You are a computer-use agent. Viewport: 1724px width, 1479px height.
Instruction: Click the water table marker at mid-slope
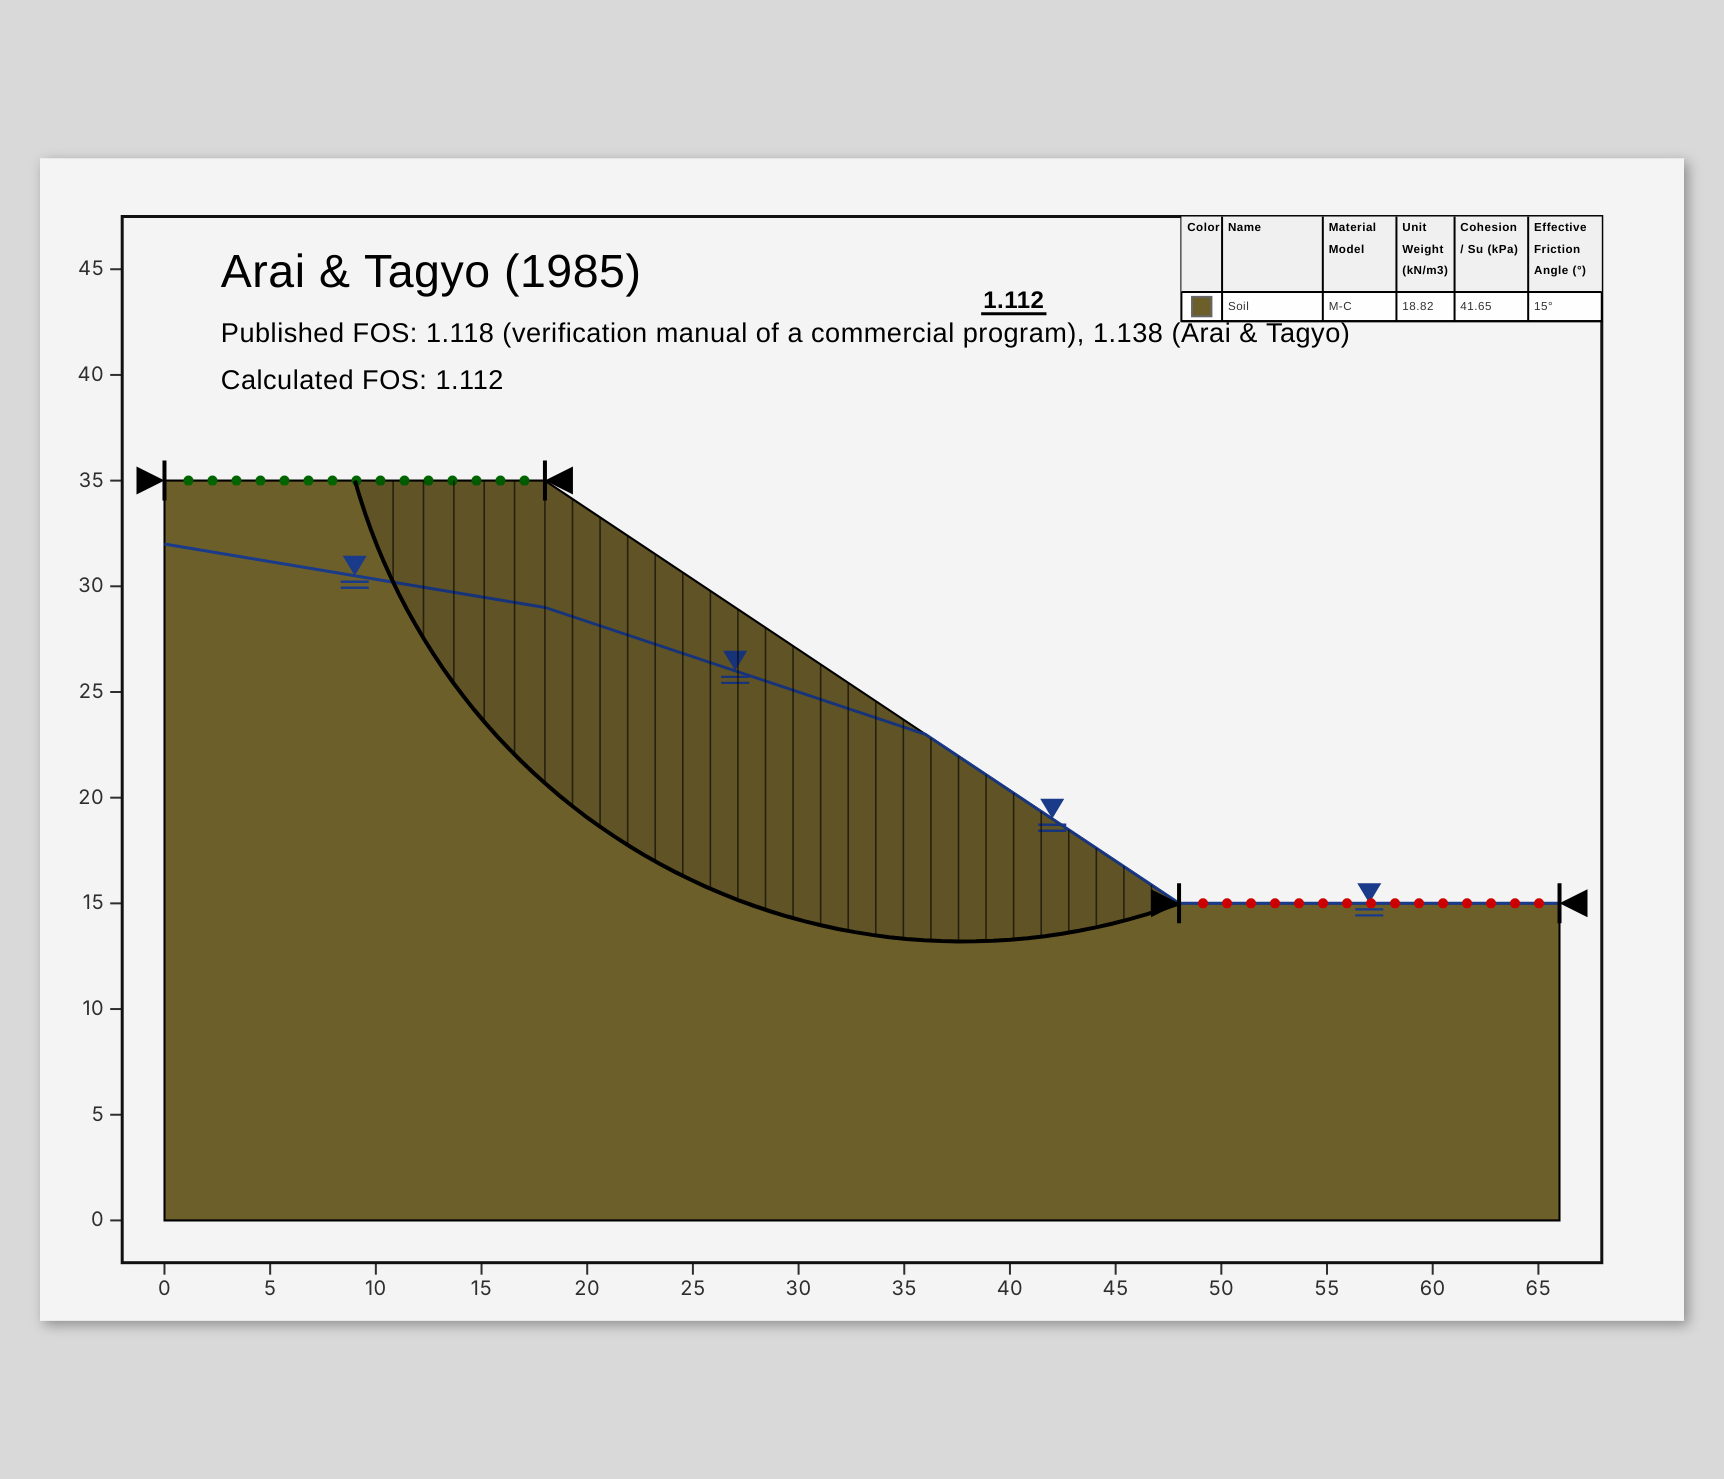735,667
